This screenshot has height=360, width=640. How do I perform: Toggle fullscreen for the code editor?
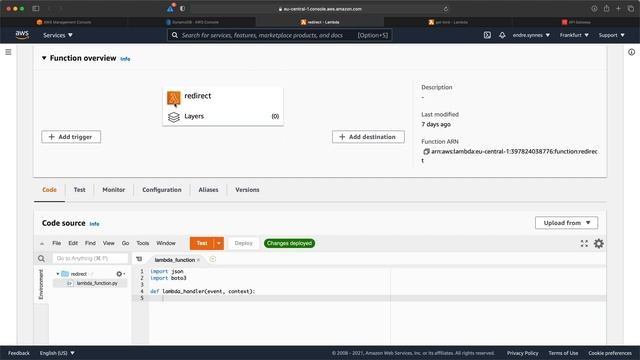[x=584, y=244]
